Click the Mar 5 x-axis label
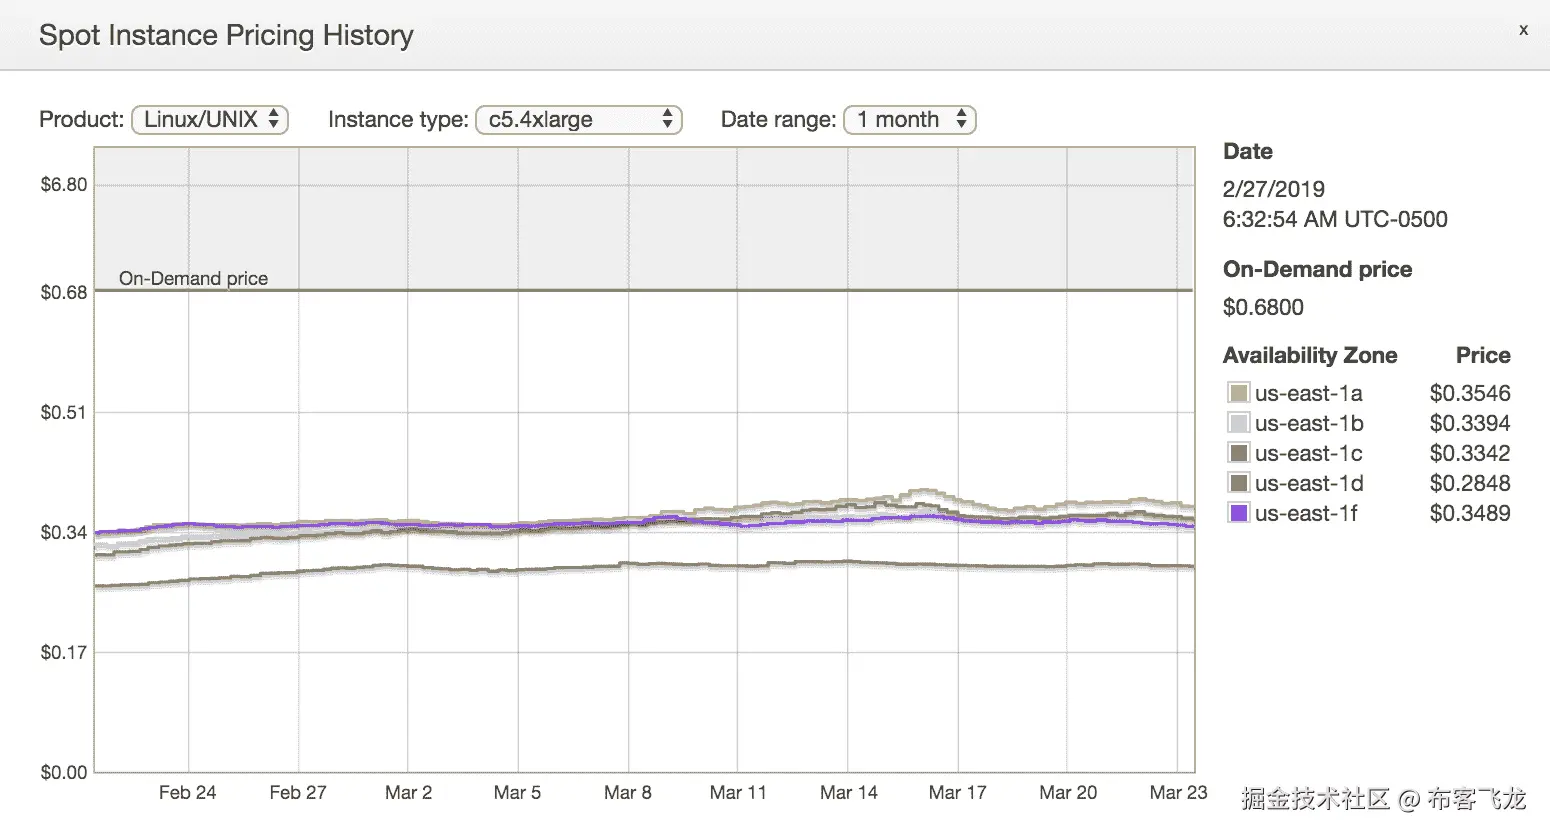This screenshot has width=1550, height=836. [517, 792]
